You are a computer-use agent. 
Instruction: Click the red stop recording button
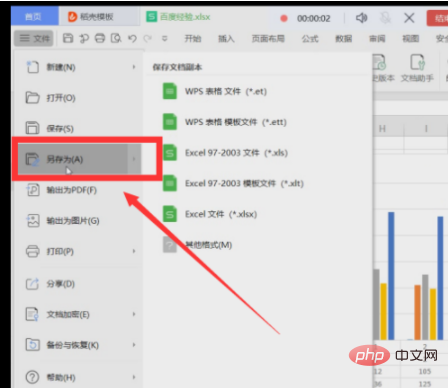[437, 18]
